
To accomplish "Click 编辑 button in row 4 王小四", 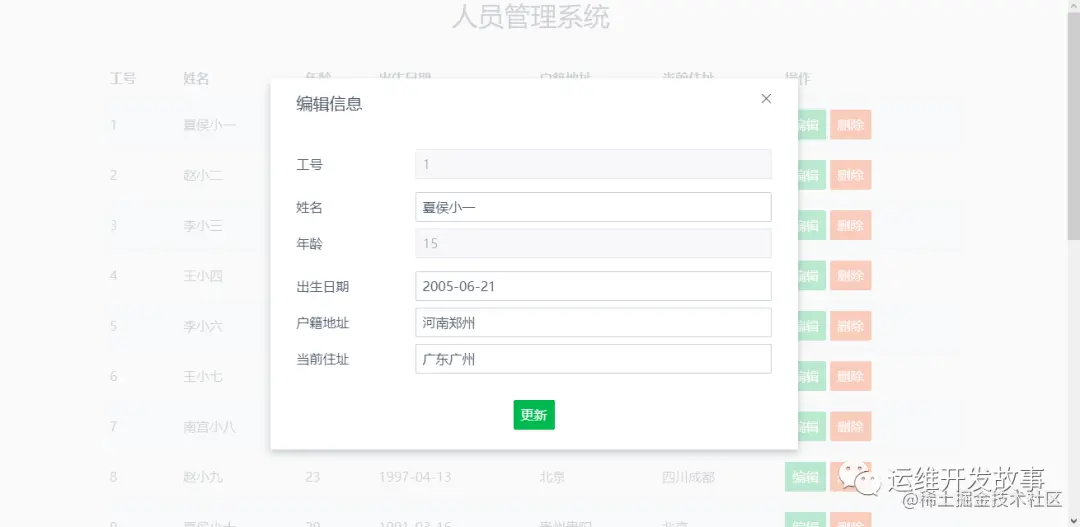I will click(811, 276).
